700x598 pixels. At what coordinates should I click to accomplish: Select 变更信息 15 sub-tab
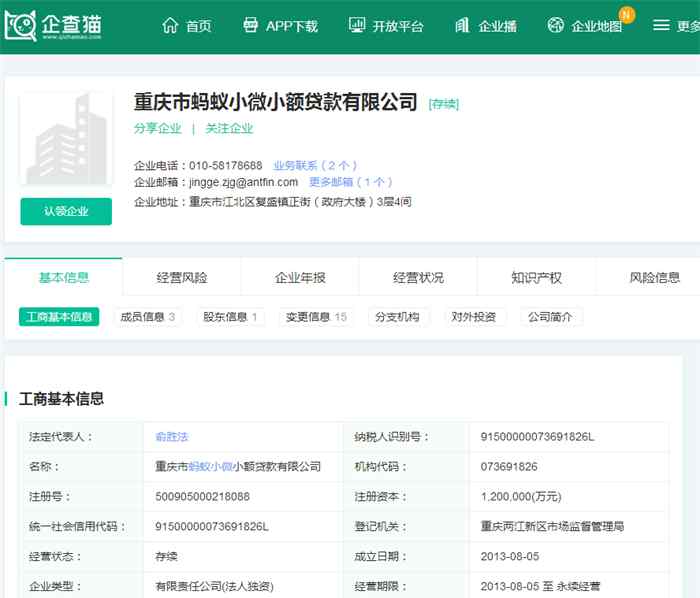(x=316, y=317)
